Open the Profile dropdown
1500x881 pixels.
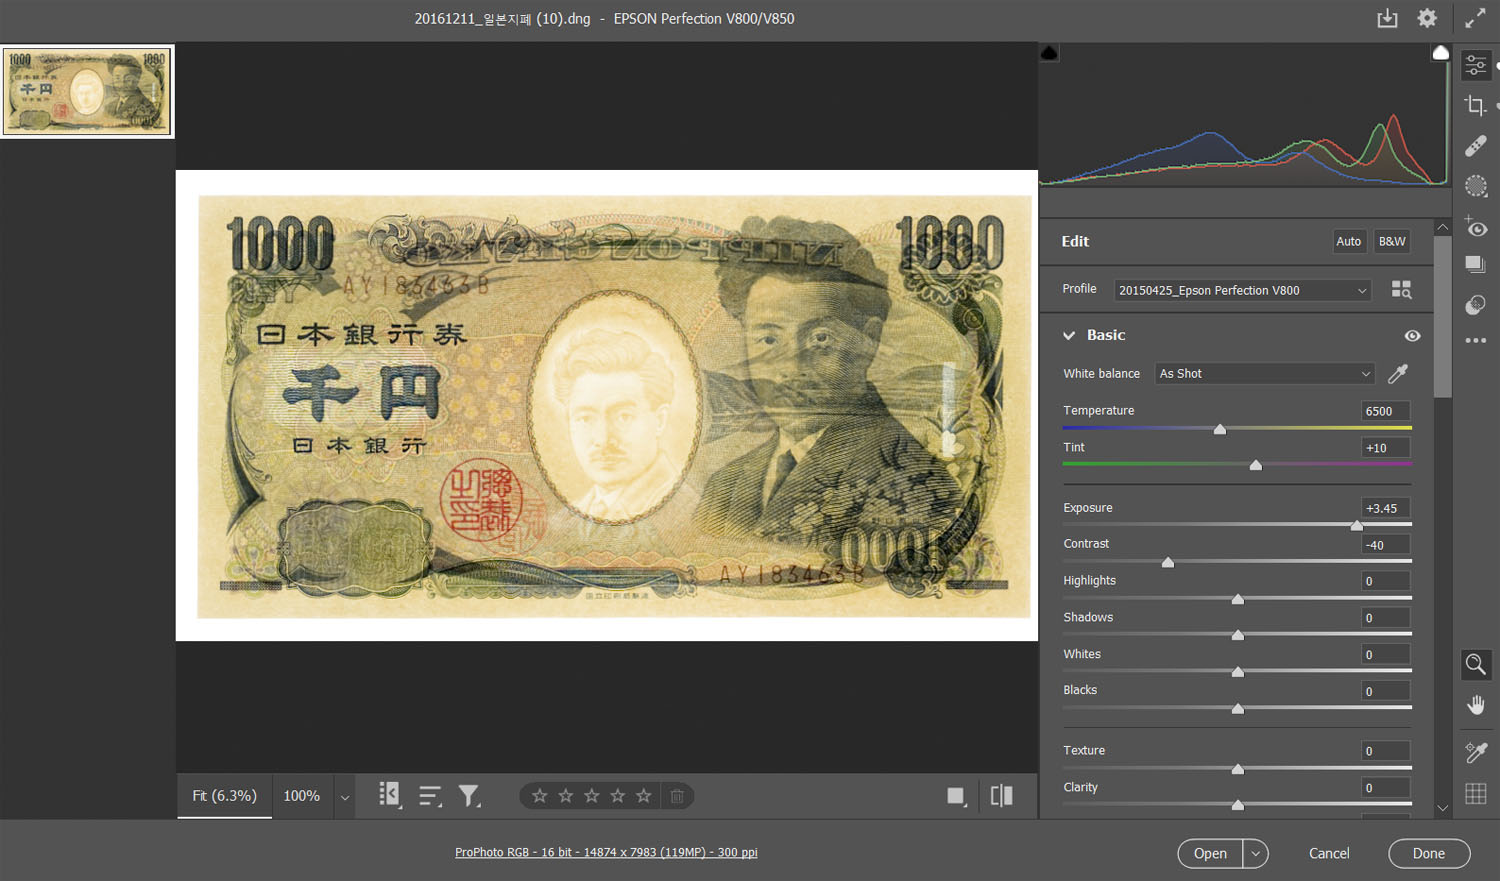tap(1242, 290)
